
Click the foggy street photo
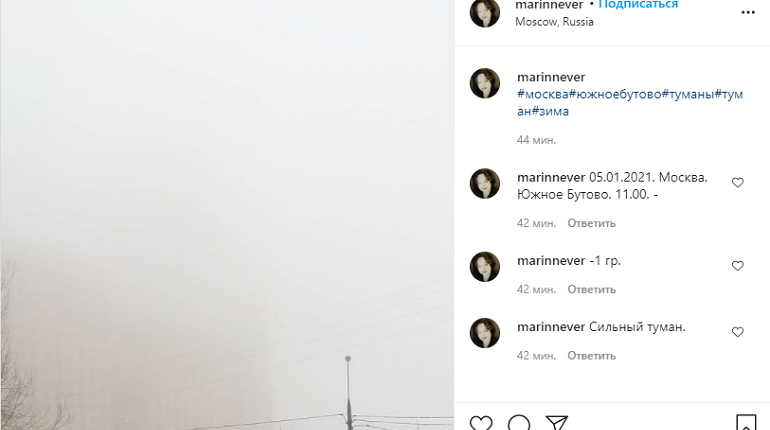tap(227, 215)
